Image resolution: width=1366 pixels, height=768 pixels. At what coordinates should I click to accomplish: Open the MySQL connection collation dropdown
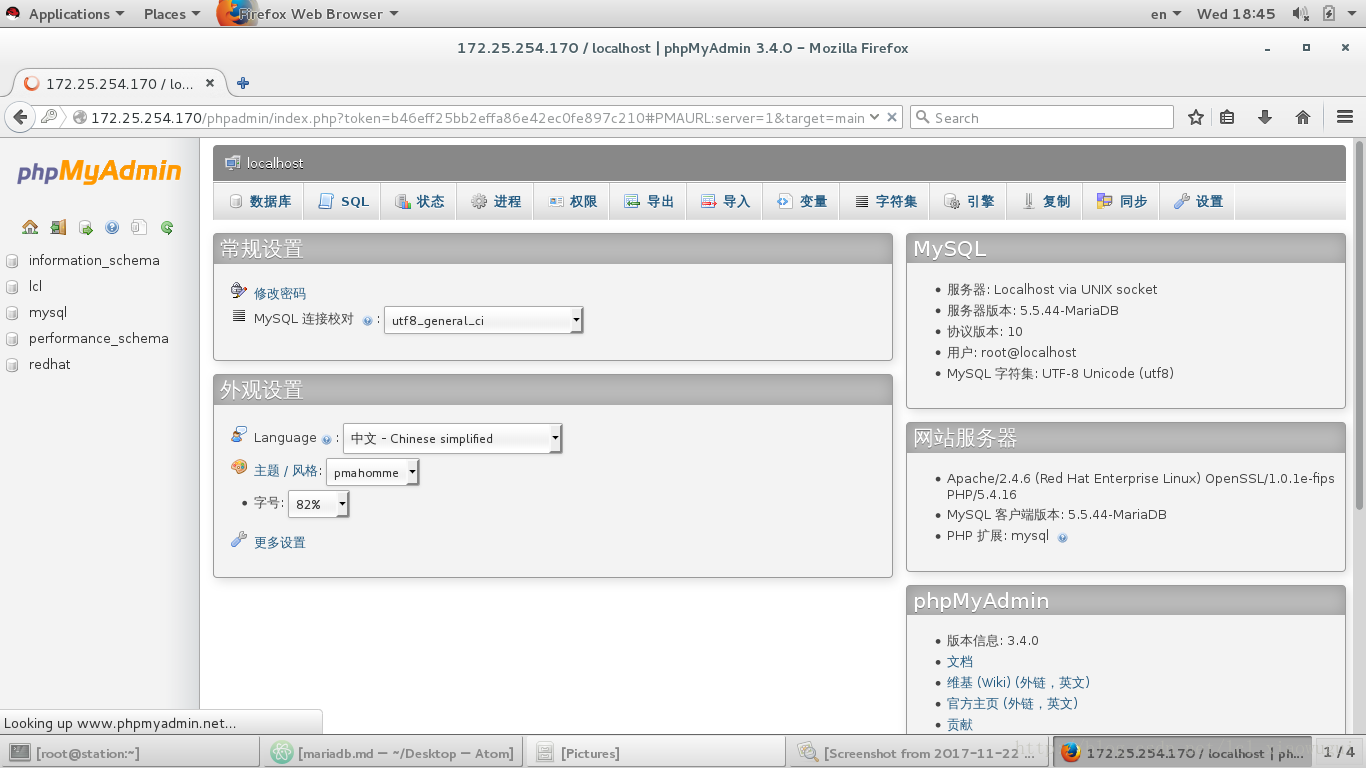(483, 321)
